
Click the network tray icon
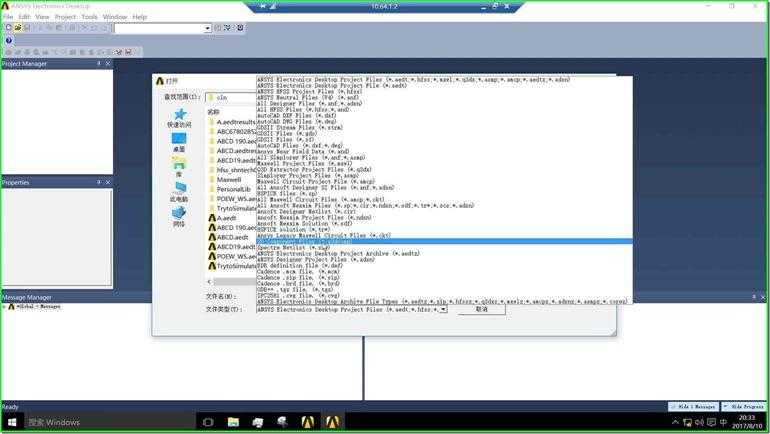point(688,422)
